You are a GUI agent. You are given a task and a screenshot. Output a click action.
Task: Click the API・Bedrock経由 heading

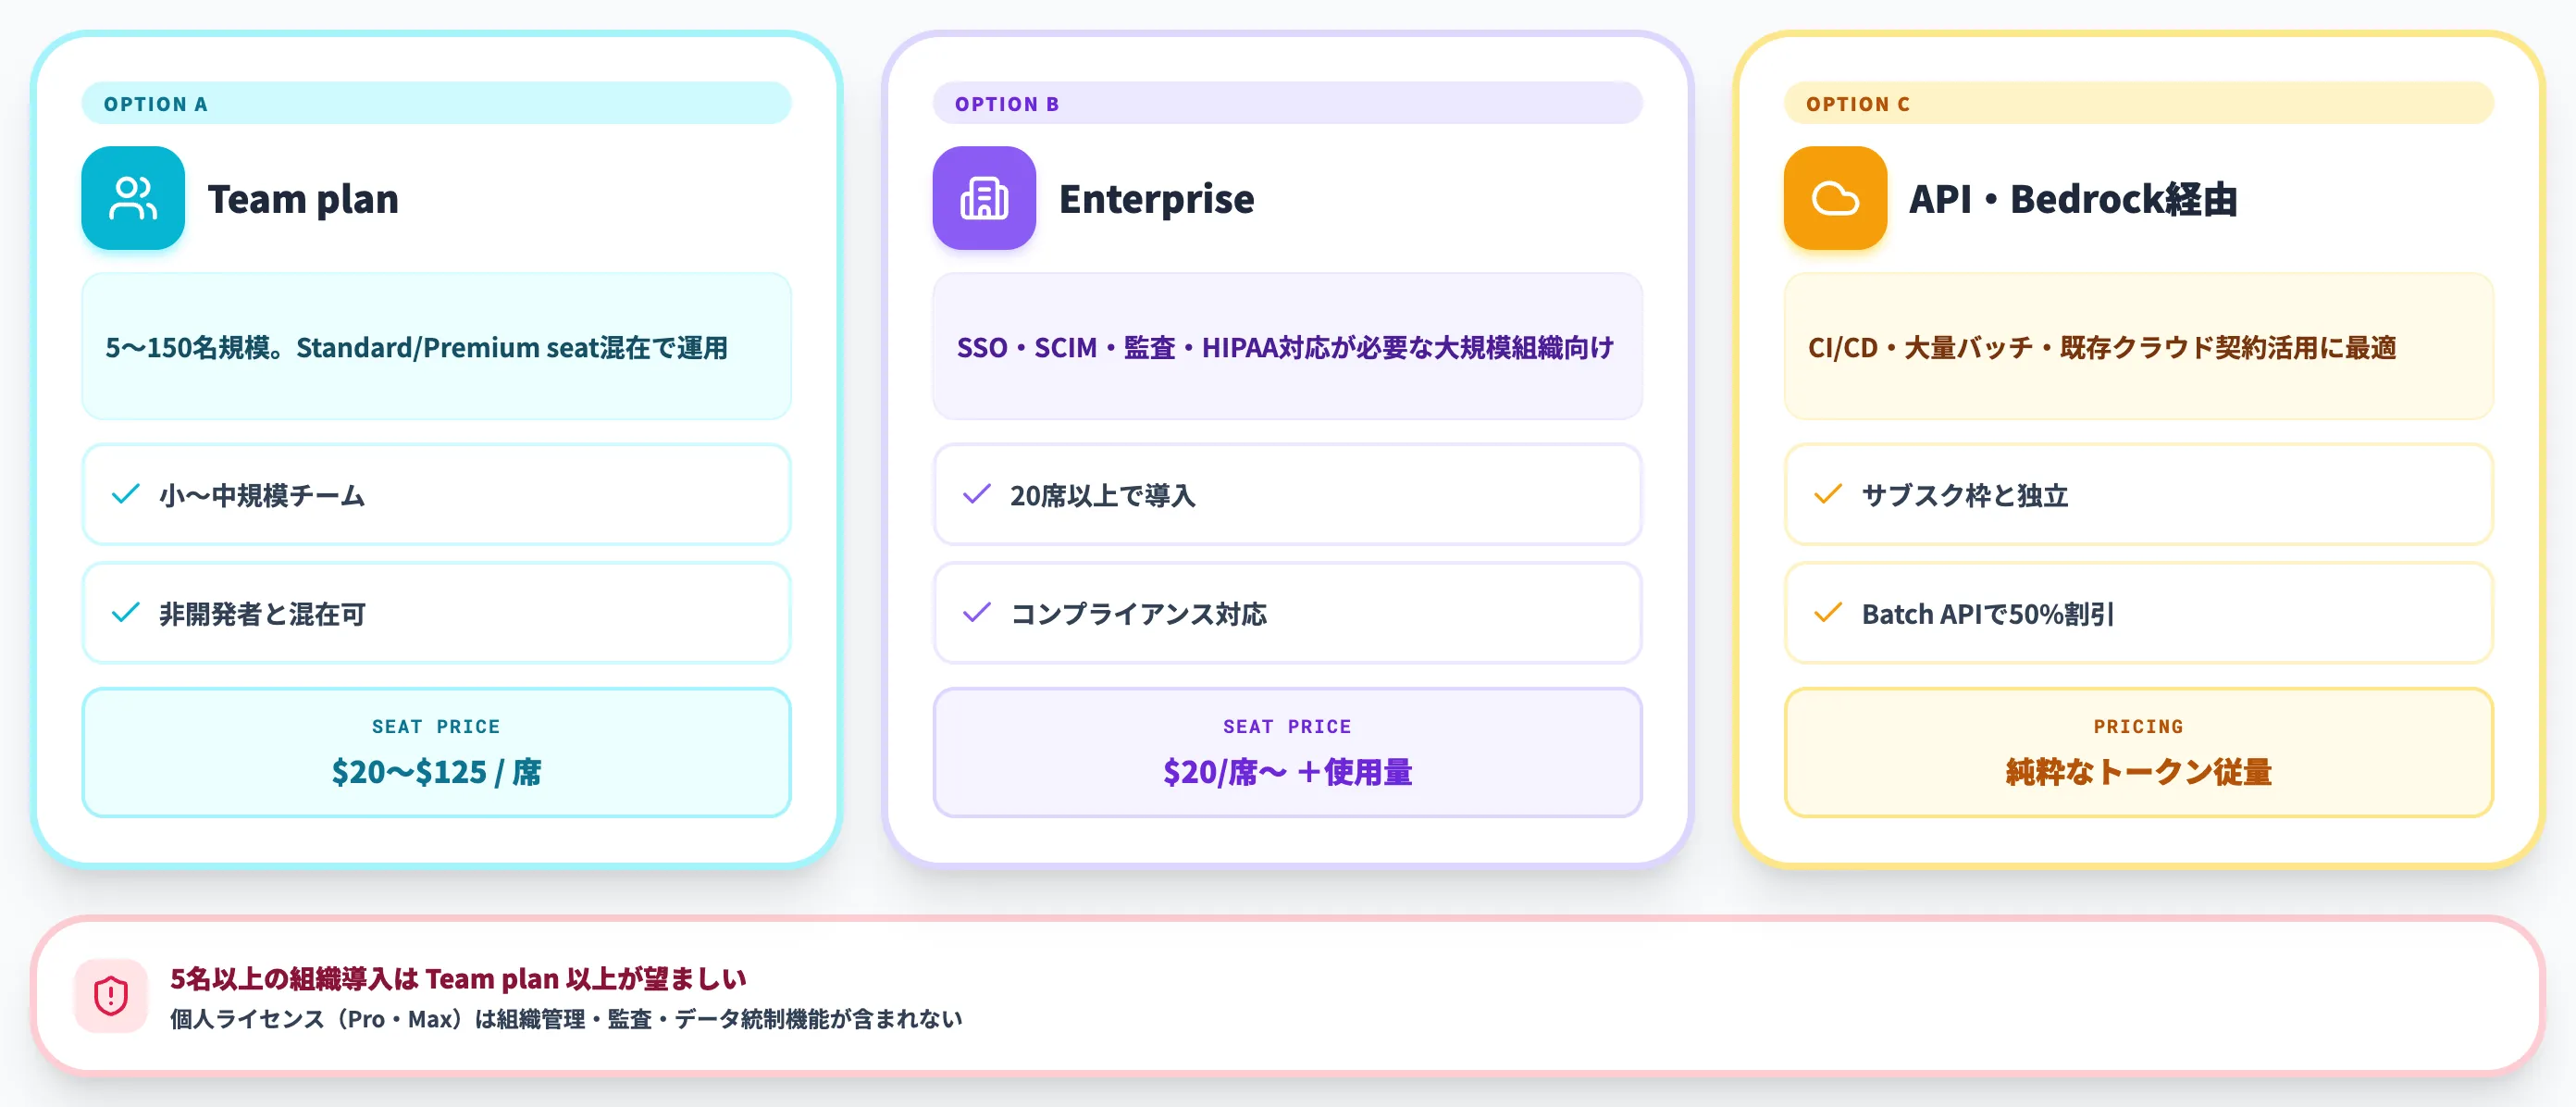point(2073,199)
